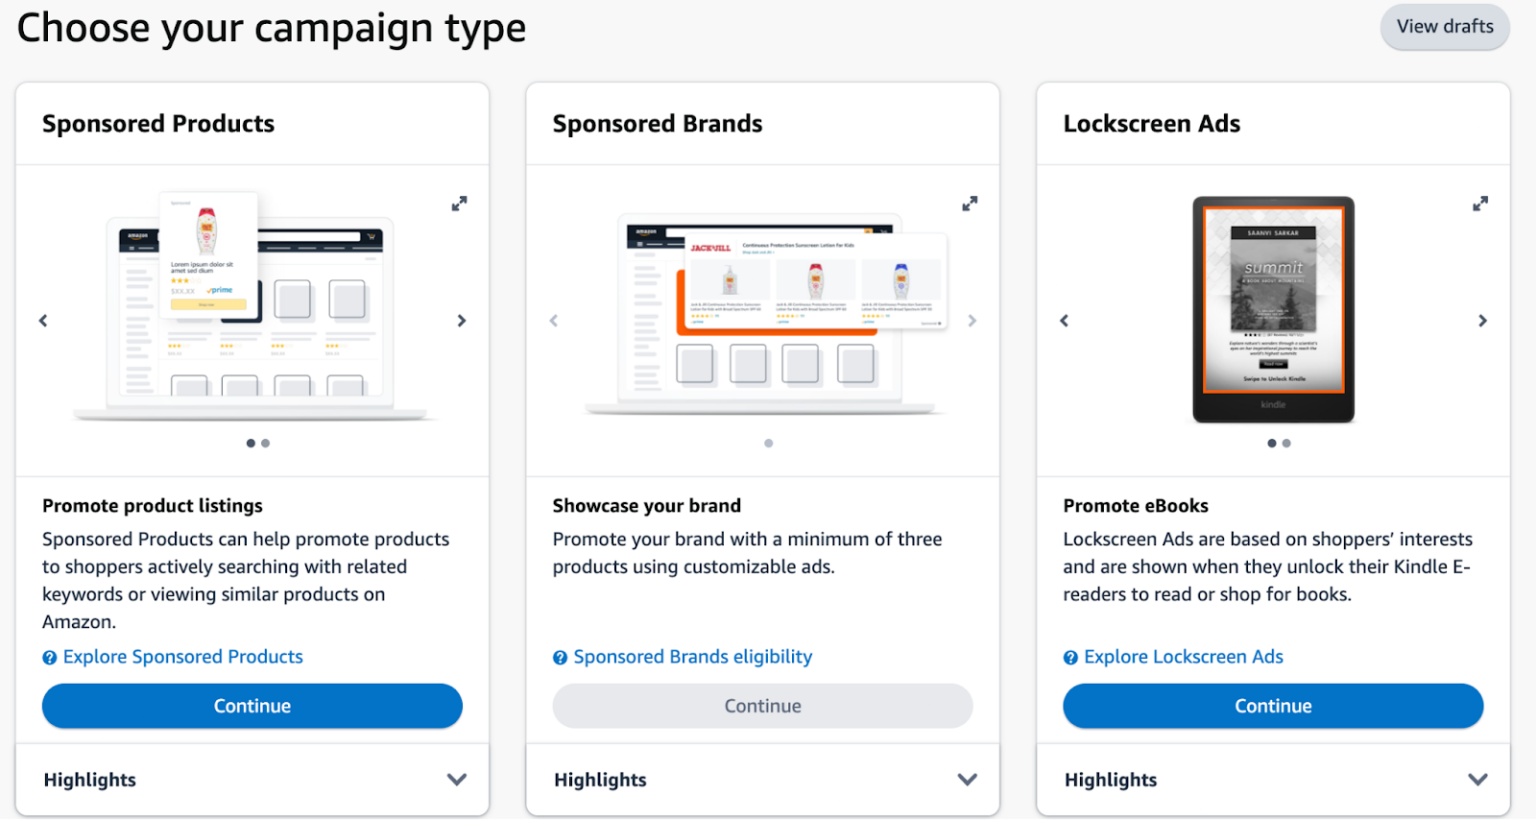Open Explore Sponsored Products link
This screenshot has width=1536, height=820.
pyautogui.click(x=183, y=657)
